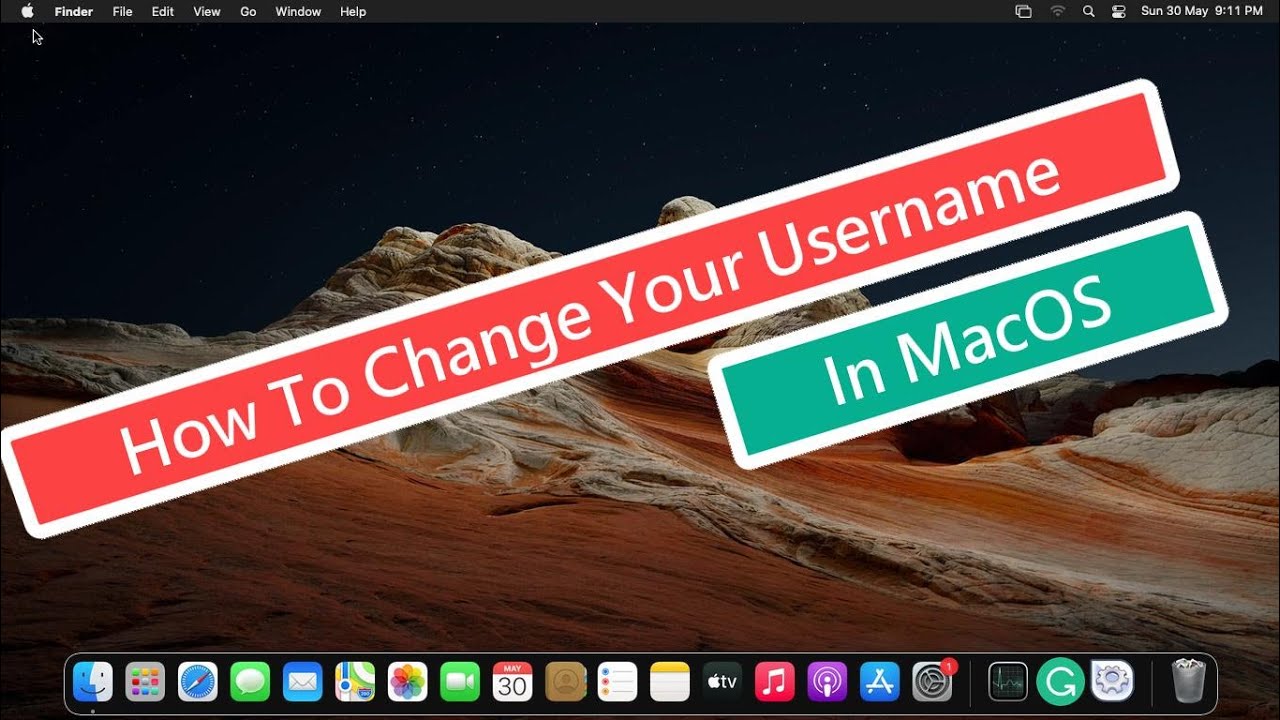
Task: Open the Safari browser icon
Action: point(198,682)
